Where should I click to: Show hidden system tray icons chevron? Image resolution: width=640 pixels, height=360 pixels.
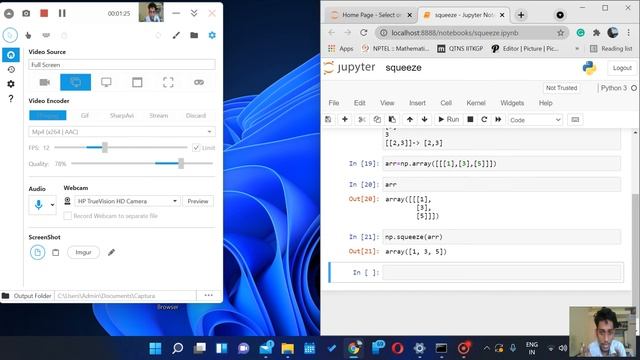[486, 348]
